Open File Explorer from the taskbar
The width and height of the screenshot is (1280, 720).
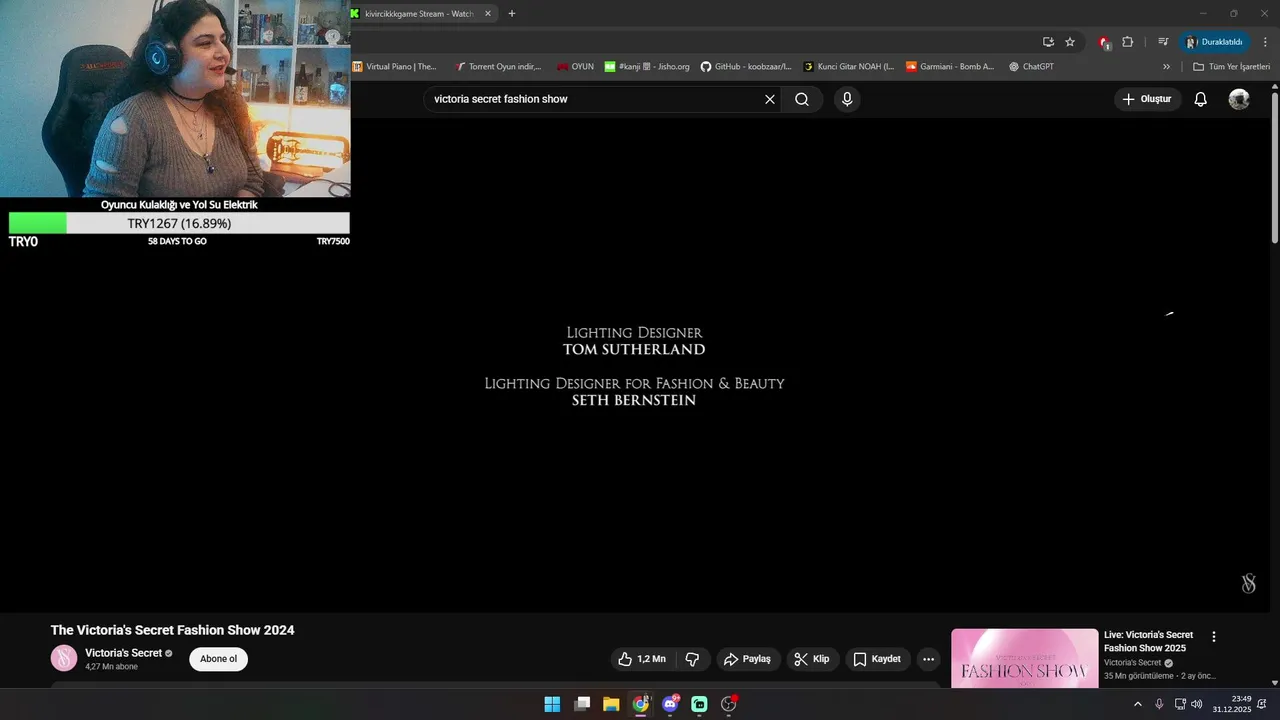611,704
